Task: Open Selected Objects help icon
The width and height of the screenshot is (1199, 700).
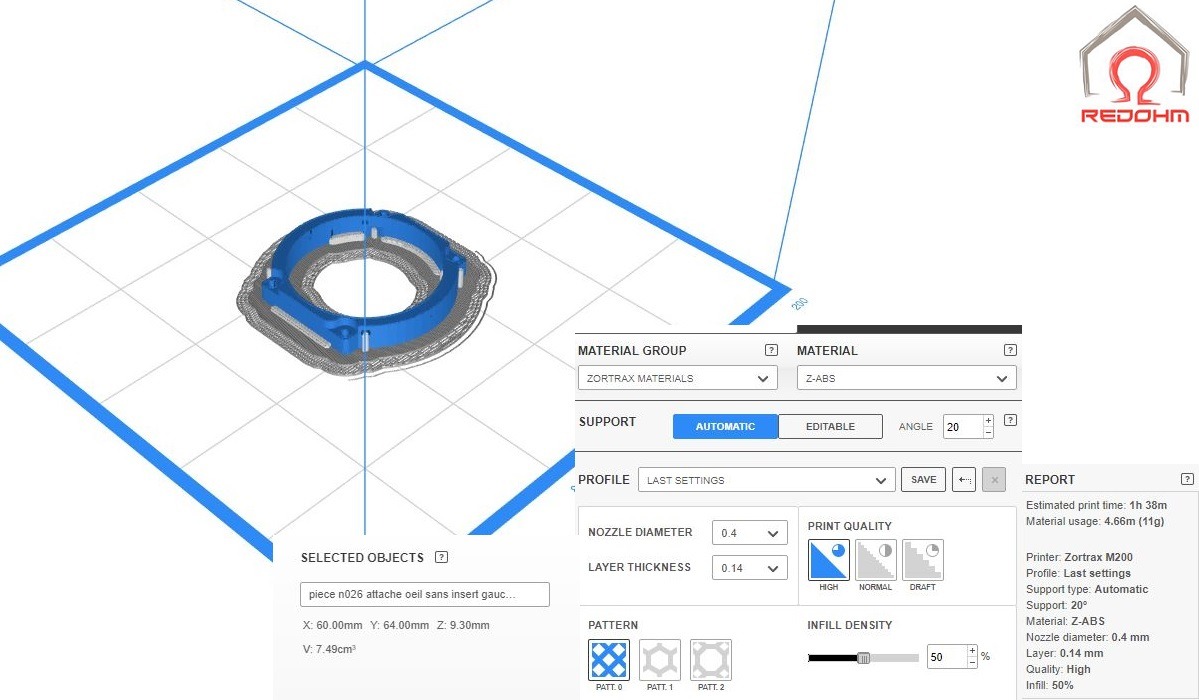Action: (441, 557)
